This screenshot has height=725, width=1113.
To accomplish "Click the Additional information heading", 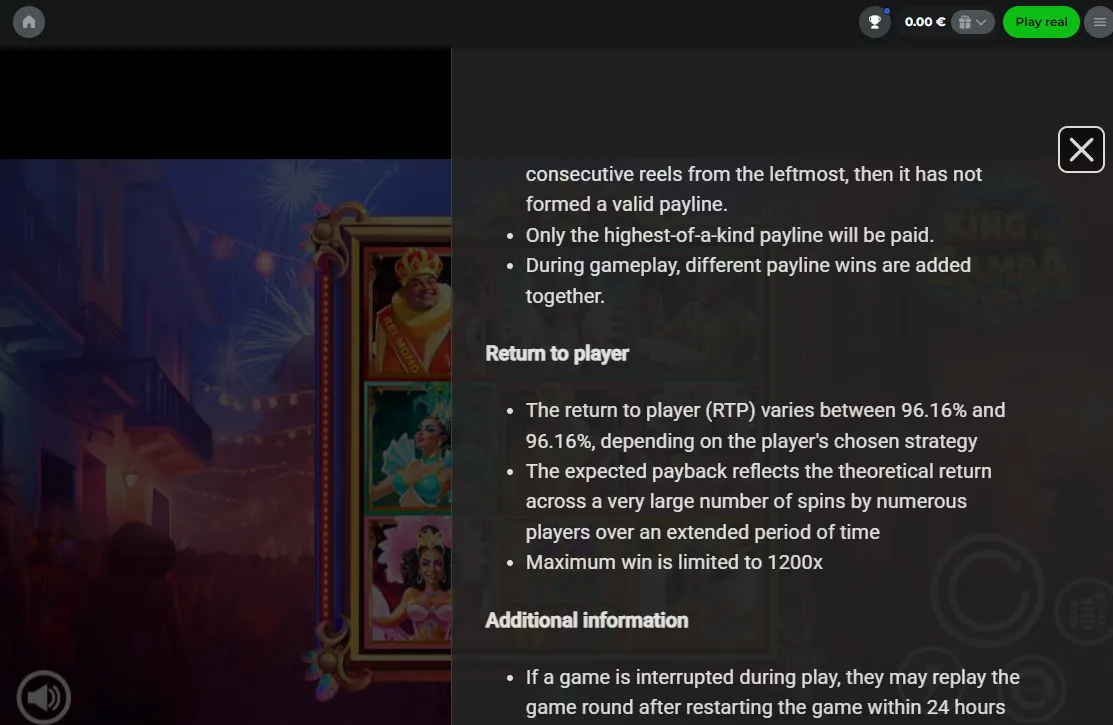I will pyautogui.click(x=586, y=621).
